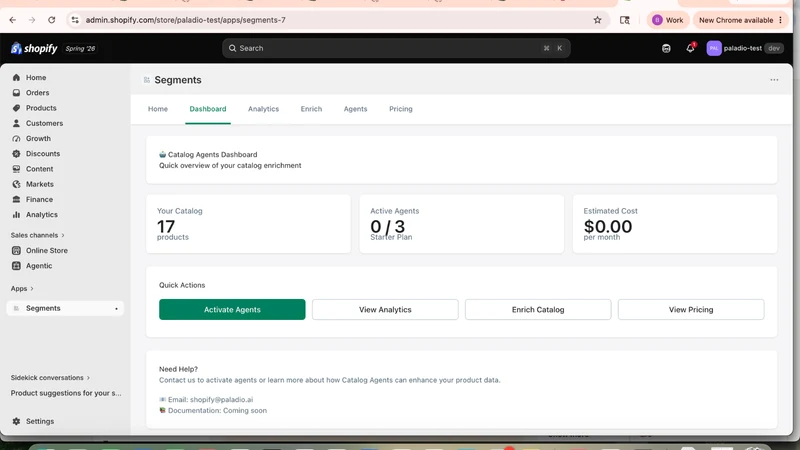
Task: Click the notifications bell icon
Action: pyautogui.click(x=690, y=48)
